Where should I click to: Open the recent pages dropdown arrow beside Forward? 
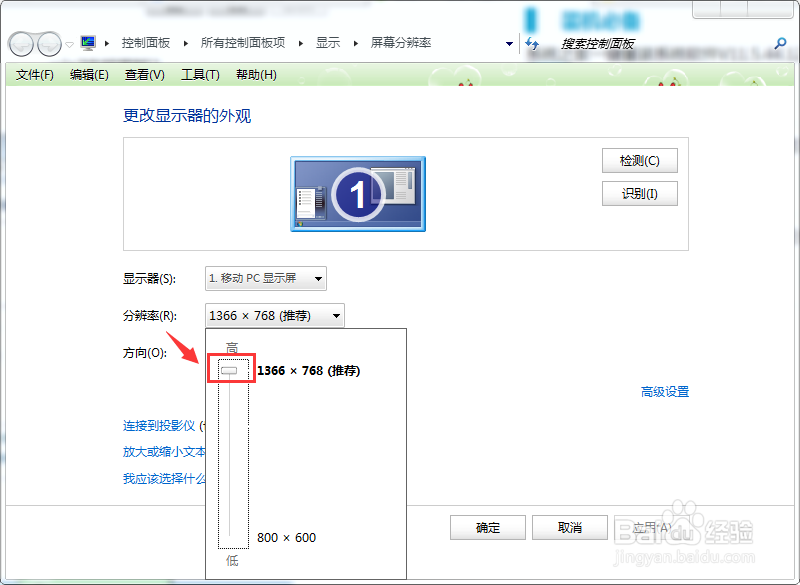pos(70,44)
